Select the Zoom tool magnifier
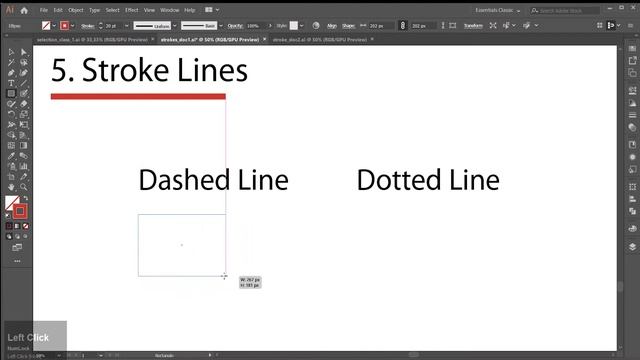 (24, 187)
